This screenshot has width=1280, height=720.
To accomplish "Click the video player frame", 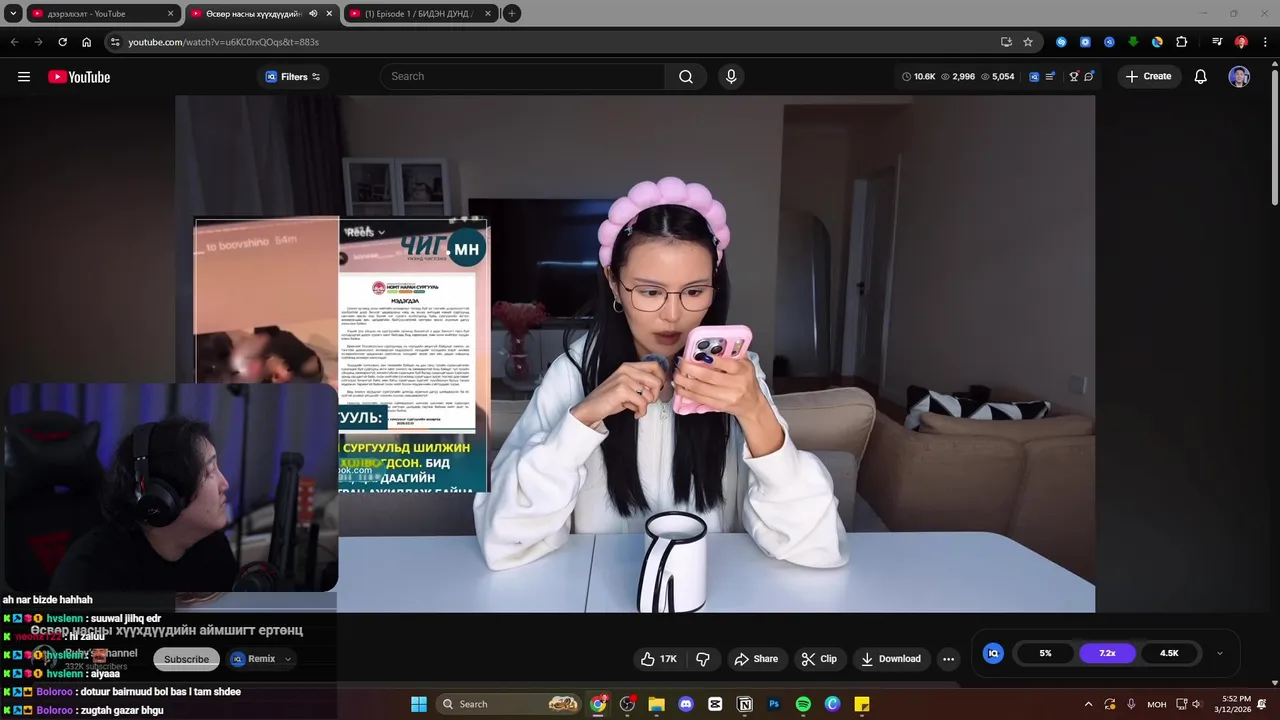I will coord(635,353).
